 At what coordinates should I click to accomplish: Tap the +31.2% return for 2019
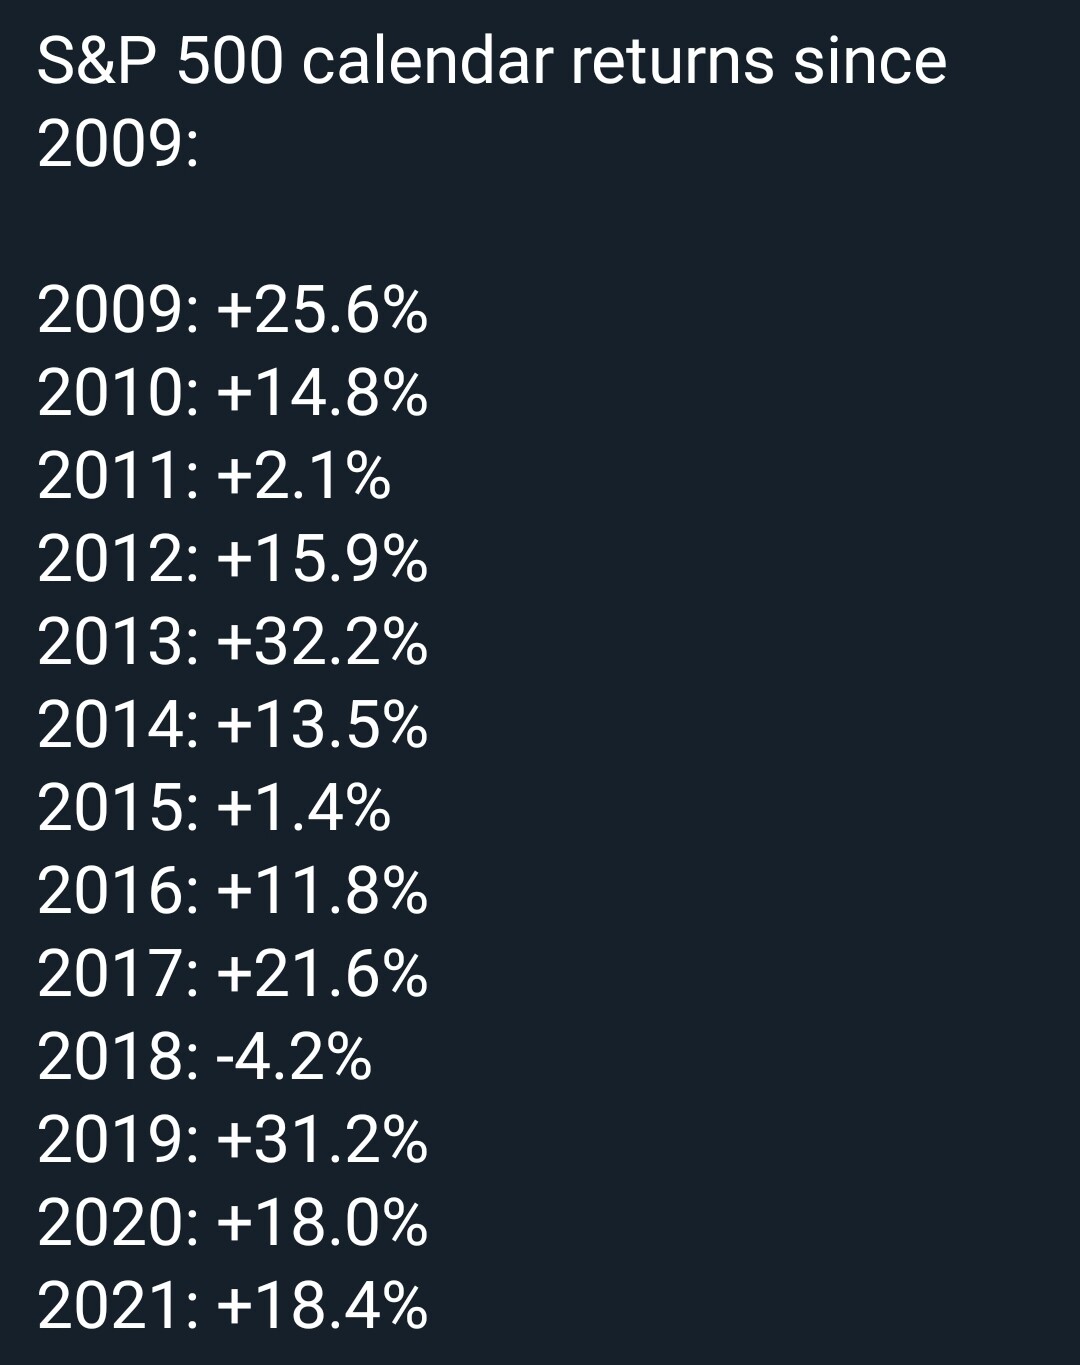322,1139
